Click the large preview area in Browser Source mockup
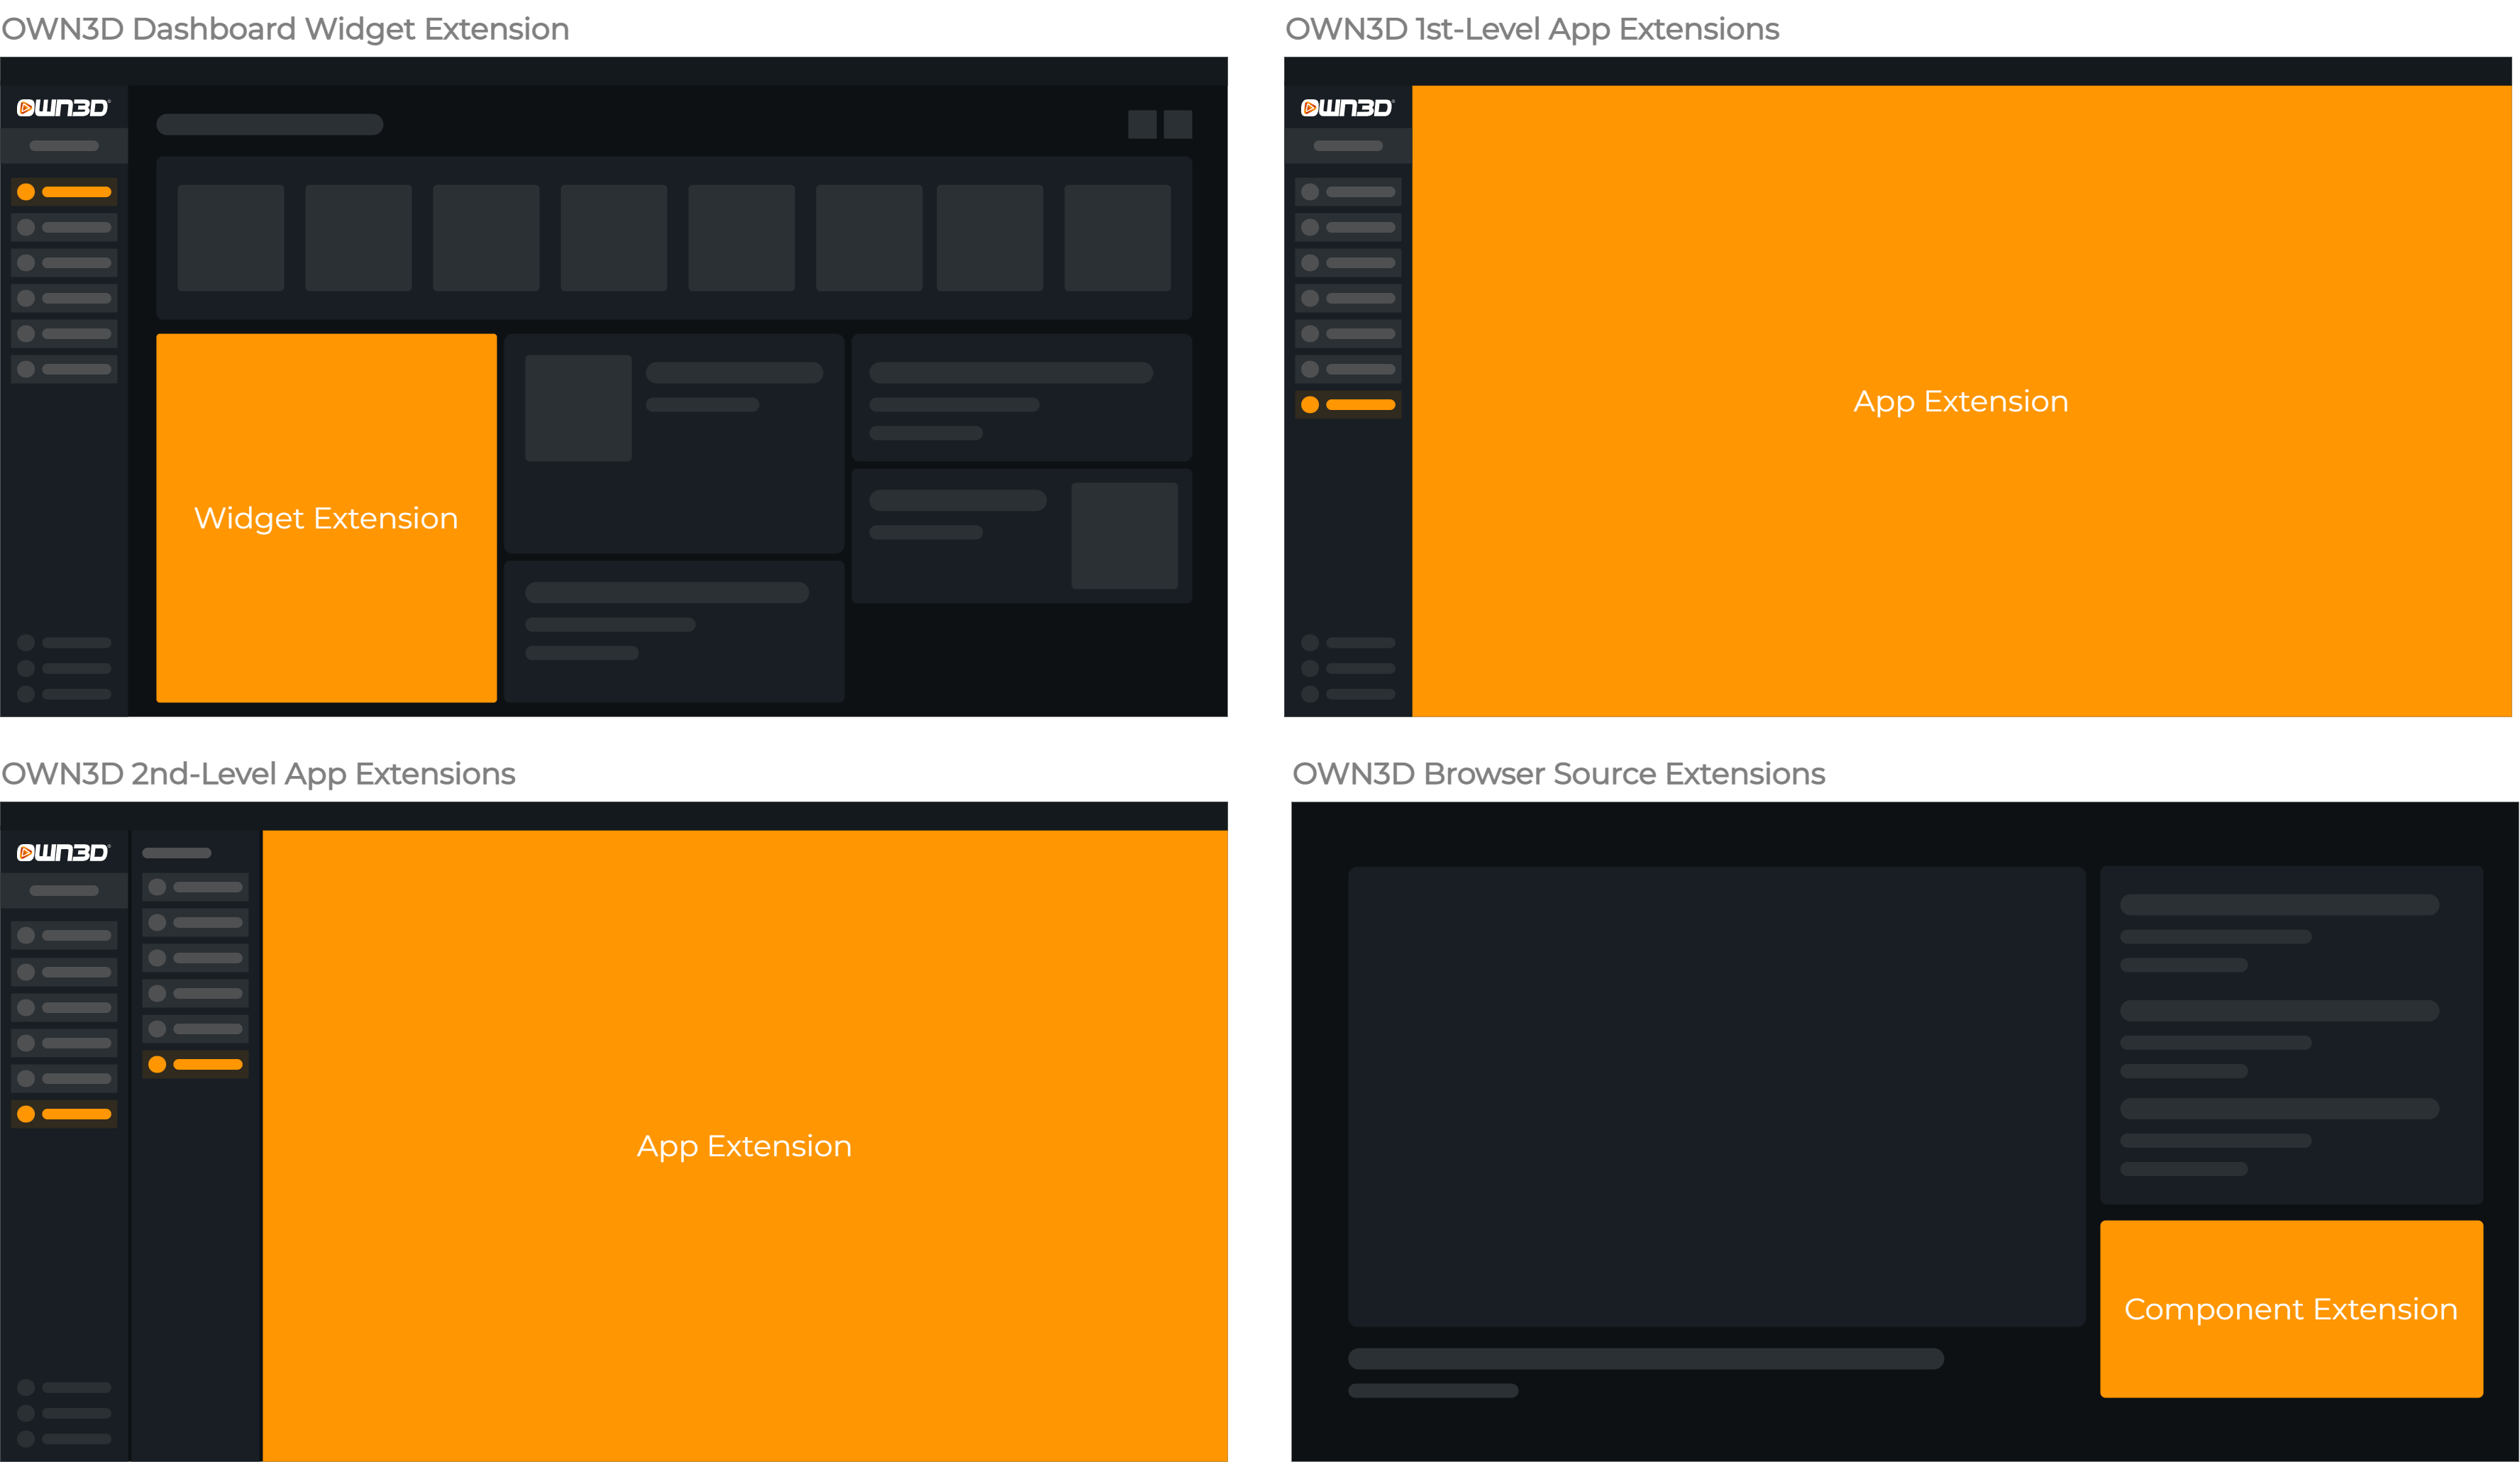 [1716, 1096]
